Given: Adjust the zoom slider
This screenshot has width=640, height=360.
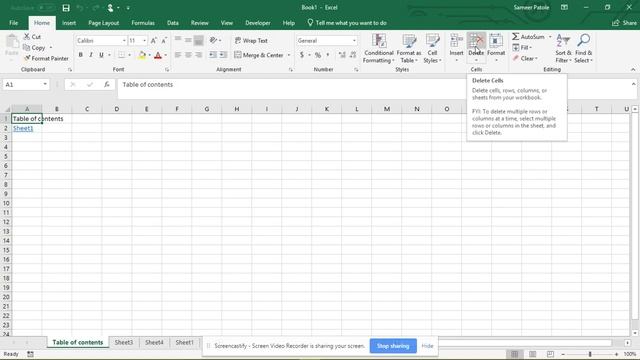Looking at the screenshot, I should coord(590,354).
